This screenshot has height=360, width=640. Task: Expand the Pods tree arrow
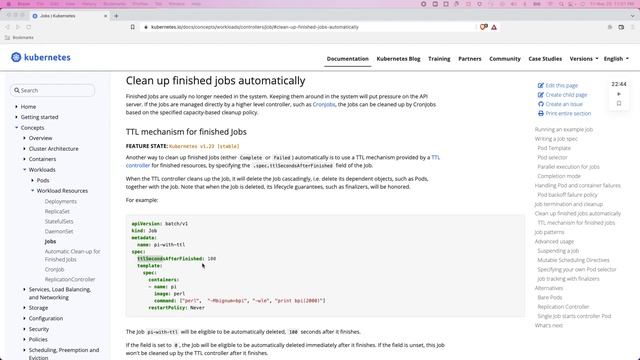click(33, 180)
